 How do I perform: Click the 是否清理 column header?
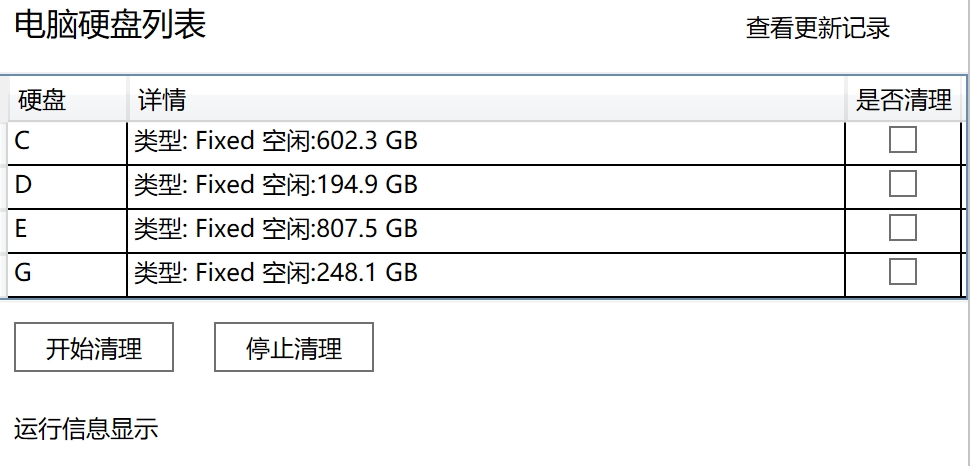tap(904, 100)
